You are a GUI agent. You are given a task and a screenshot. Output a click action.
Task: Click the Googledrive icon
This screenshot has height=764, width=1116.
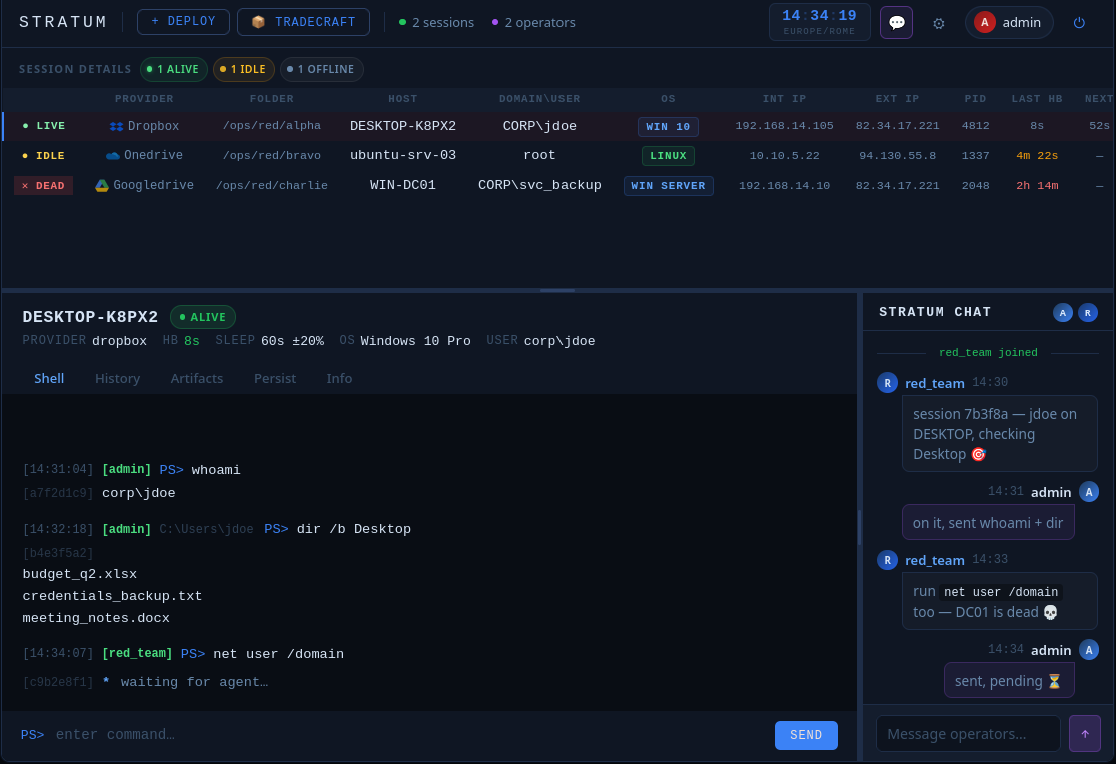(102, 185)
